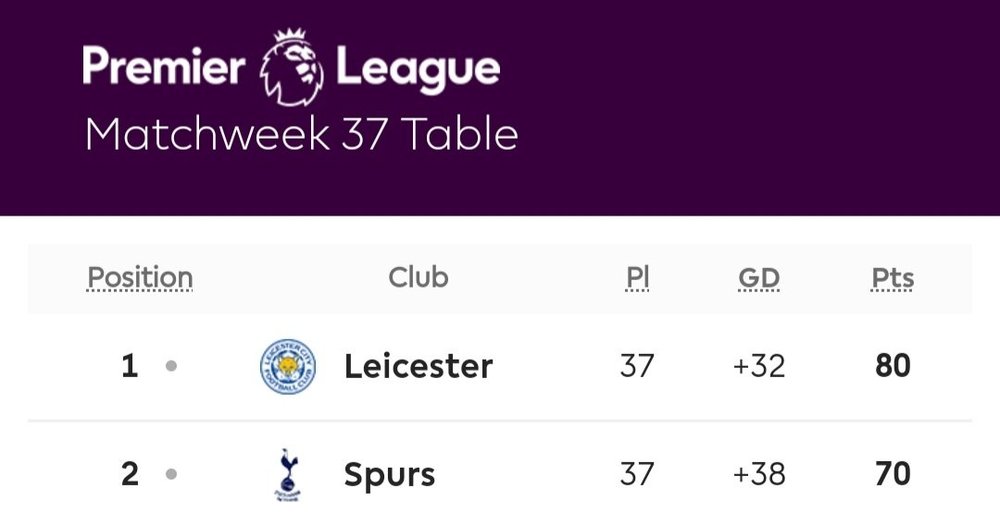The image size is (1000, 525).
Task: Click Spurs' +38 goal difference
Action: [x=759, y=475]
